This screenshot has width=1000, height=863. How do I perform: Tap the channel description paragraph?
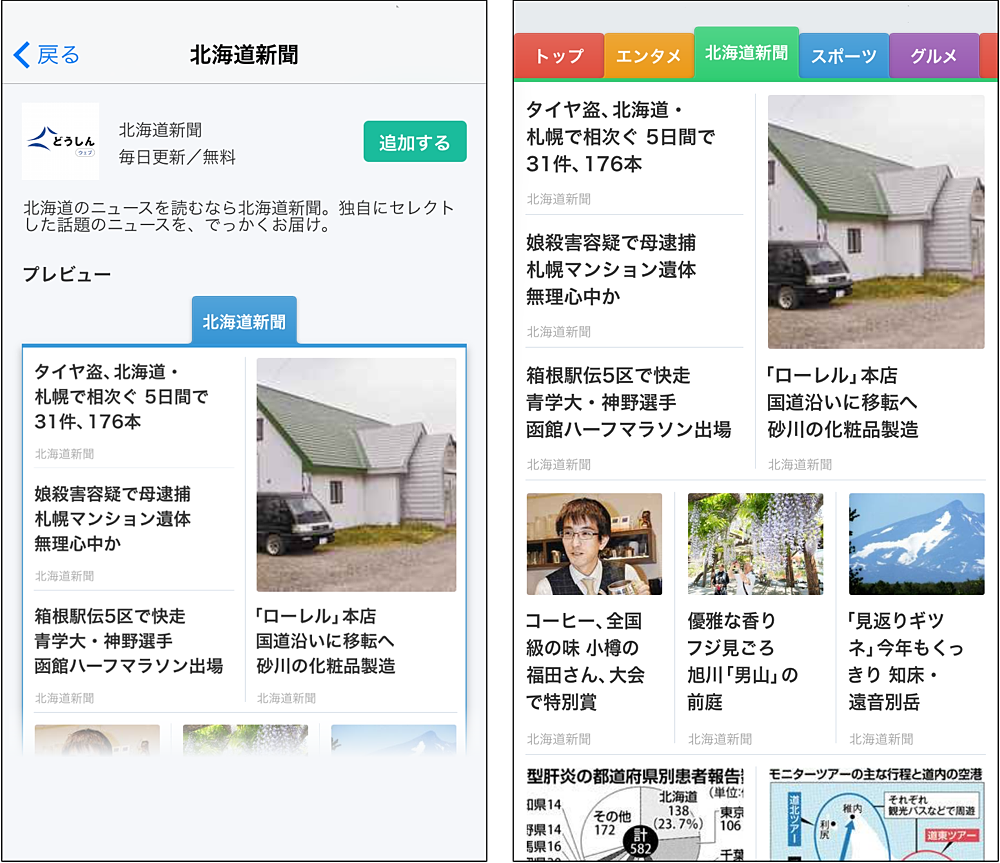[239, 216]
